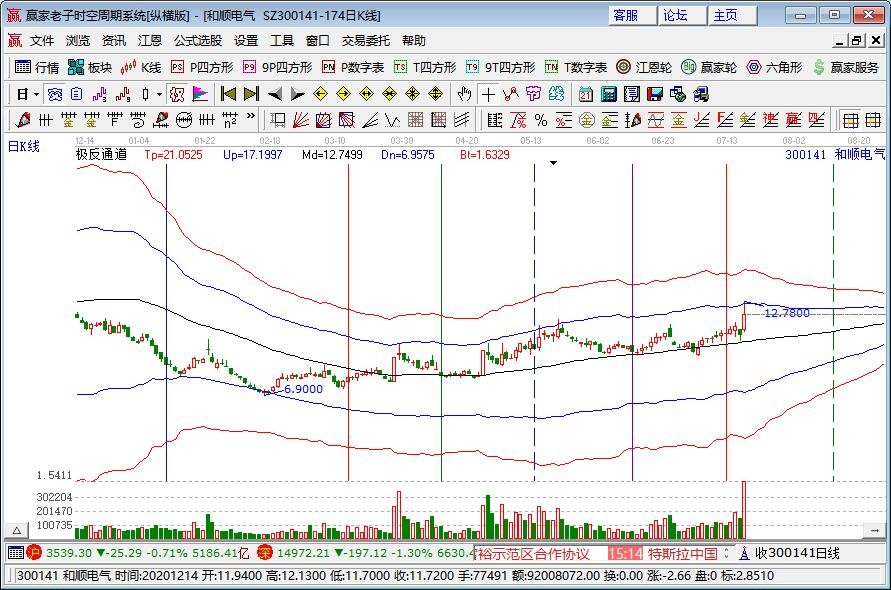
Task: Expand more drawing tools with » chevron
Action: tap(249, 120)
